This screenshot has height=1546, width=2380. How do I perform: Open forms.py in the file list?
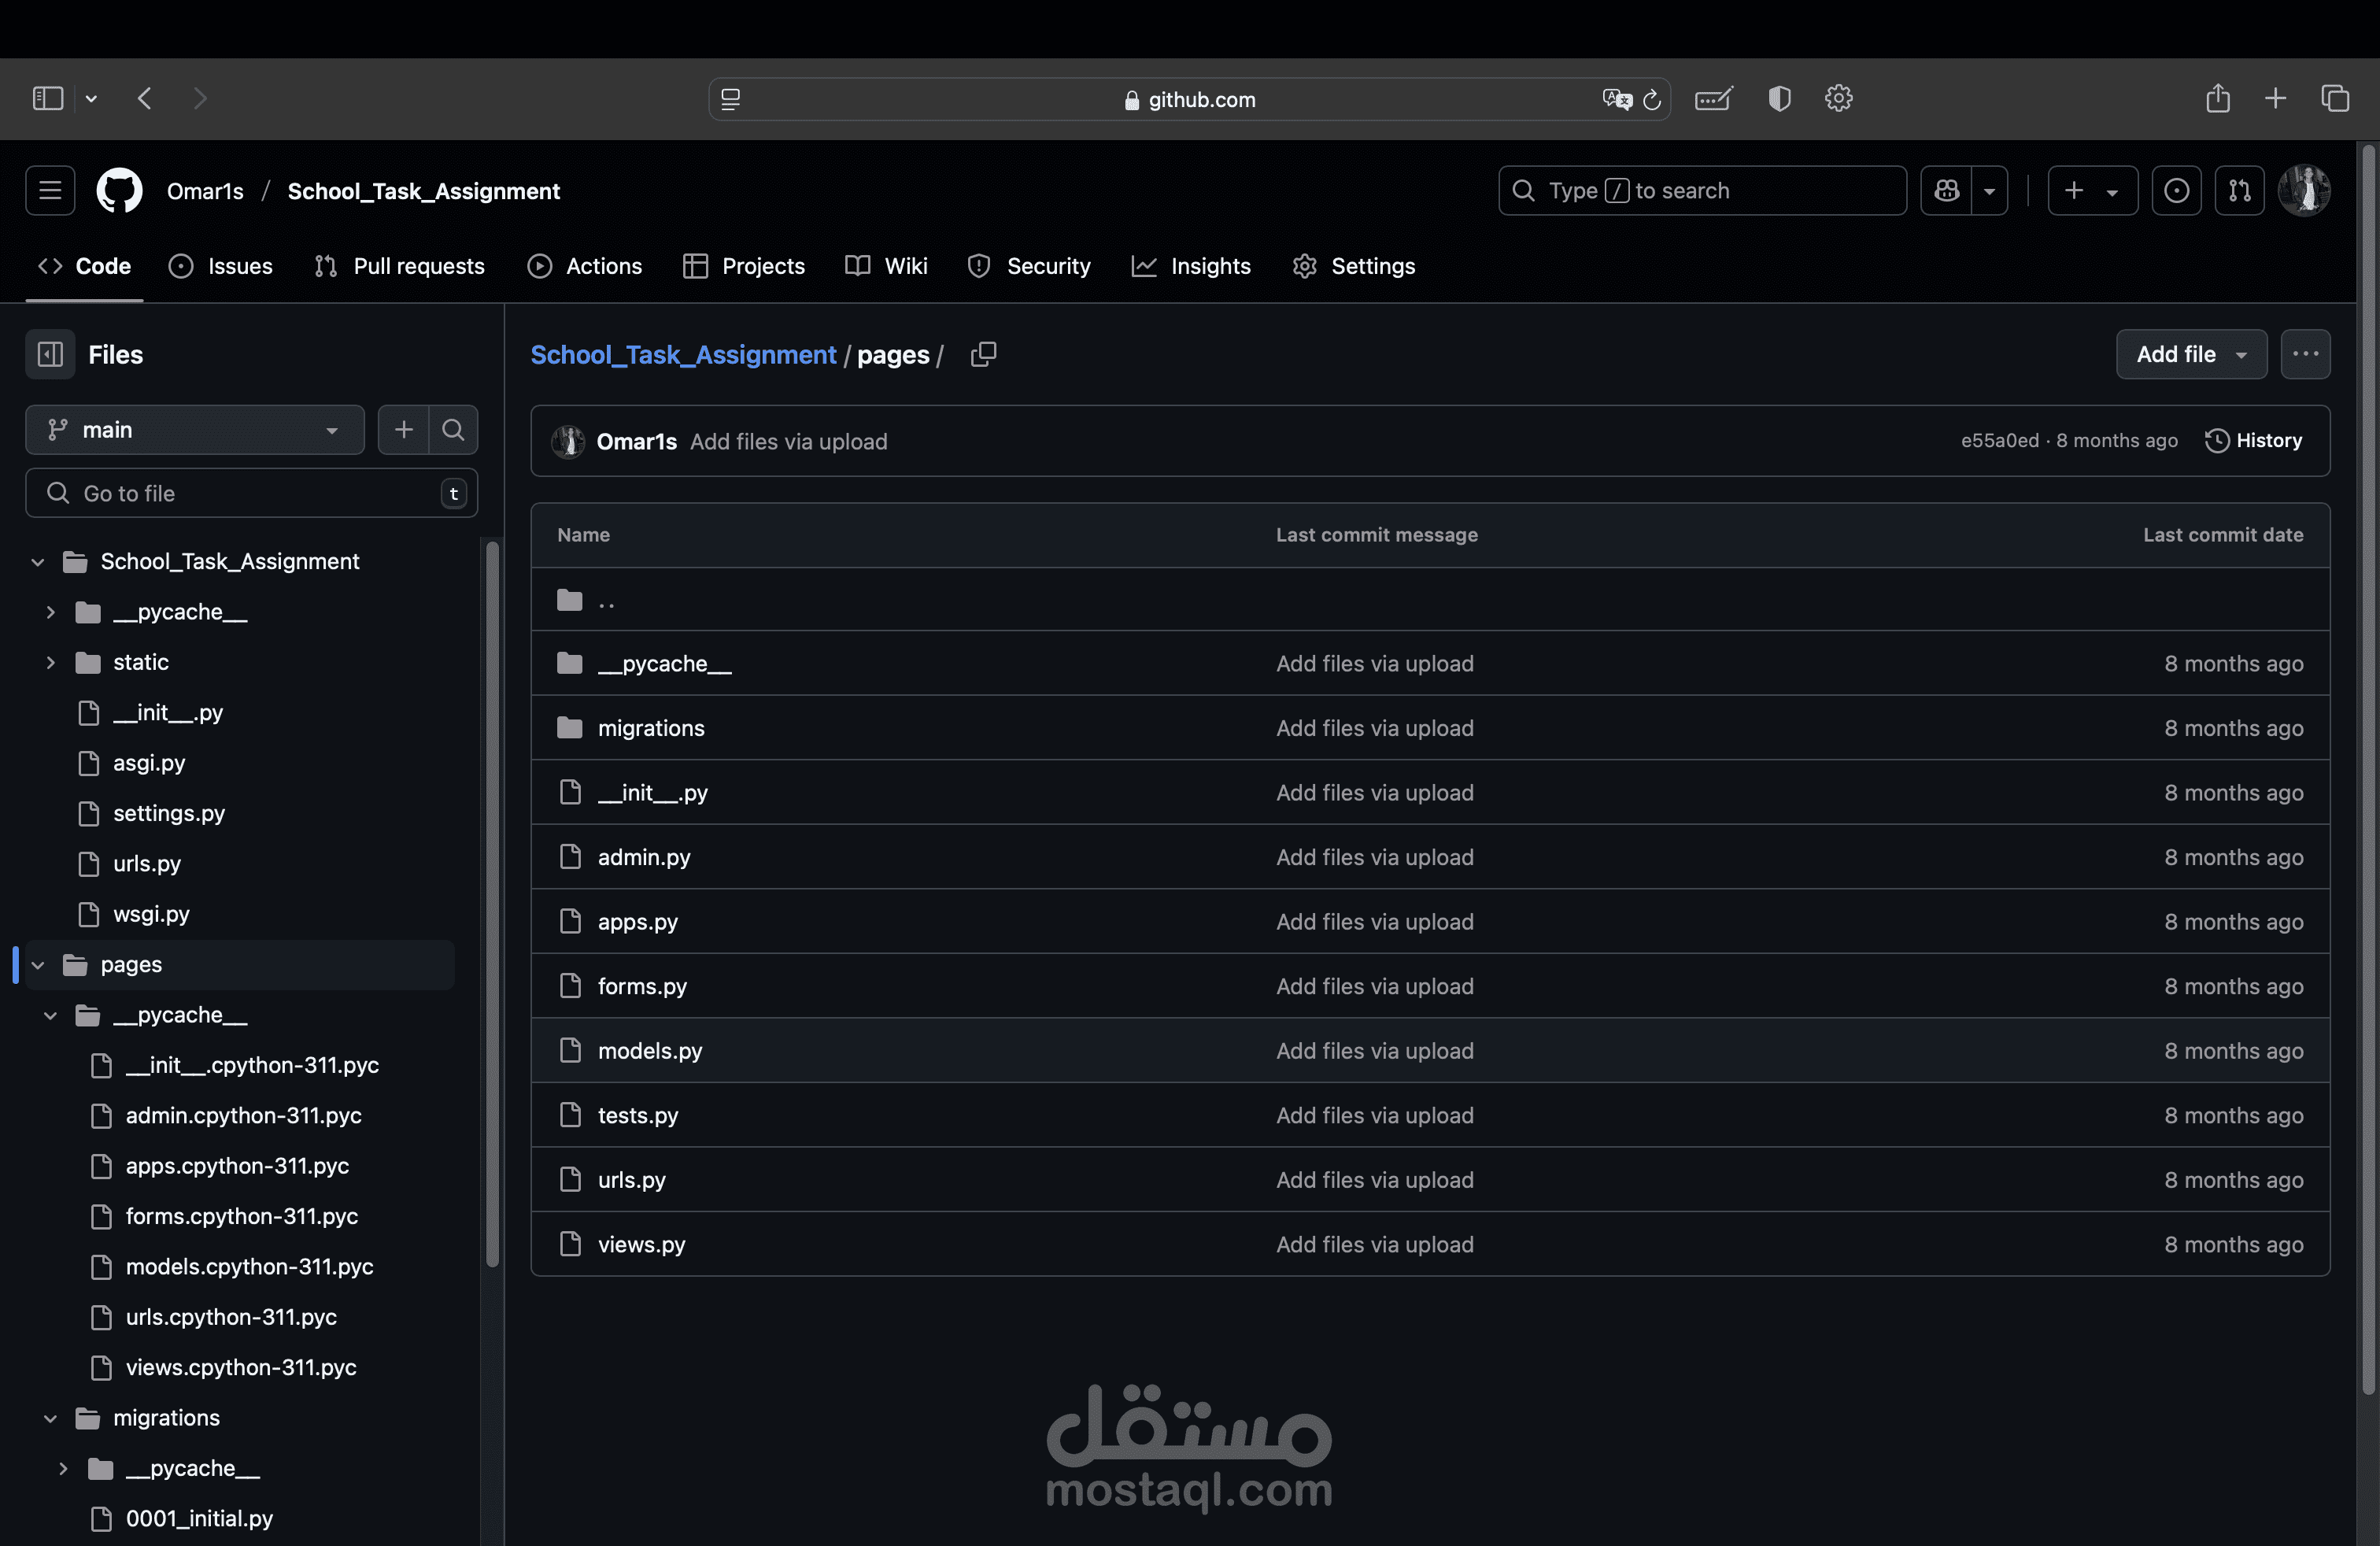tap(642, 986)
